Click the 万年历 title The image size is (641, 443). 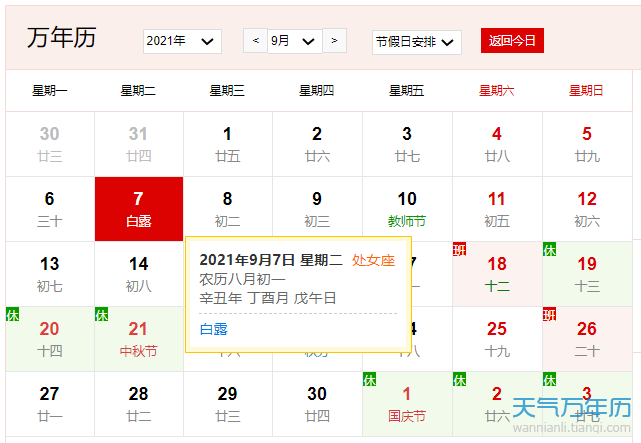(x=62, y=38)
